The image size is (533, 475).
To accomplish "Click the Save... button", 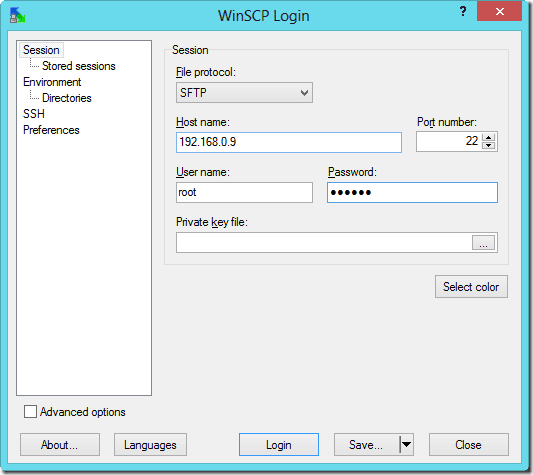I will [x=366, y=444].
